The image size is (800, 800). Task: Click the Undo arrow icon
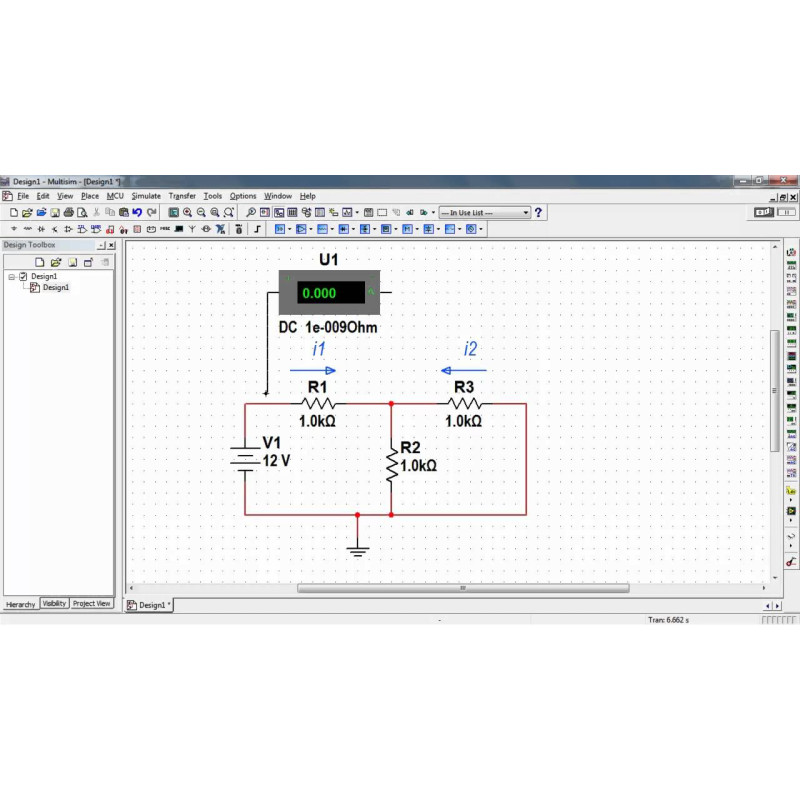(x=137, y=213)
